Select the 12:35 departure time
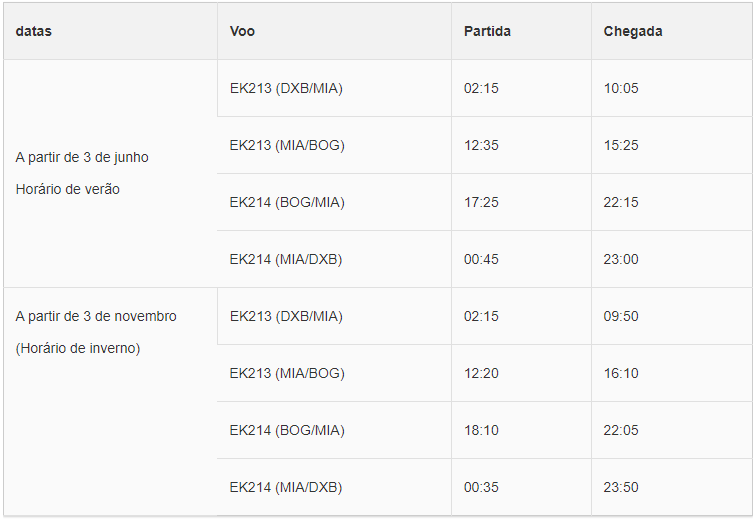Image resolution: width=756 pixels, height=521 pixels. [481, 145]
